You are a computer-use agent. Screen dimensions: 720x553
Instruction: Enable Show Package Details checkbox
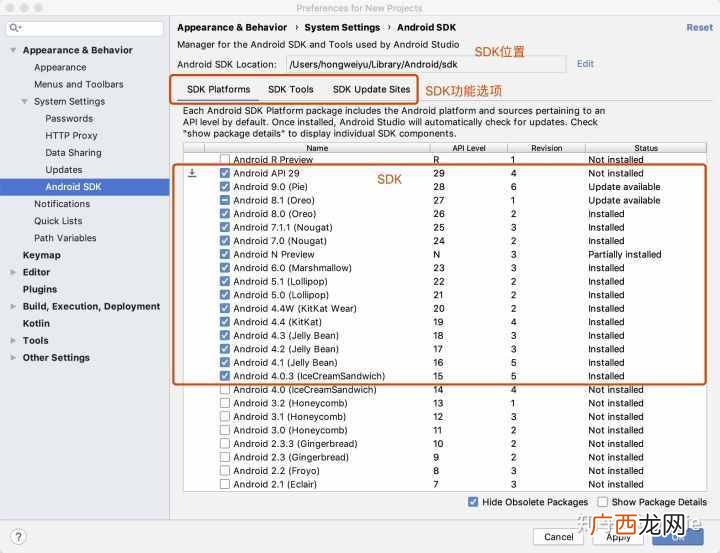[x=602, y=502]
